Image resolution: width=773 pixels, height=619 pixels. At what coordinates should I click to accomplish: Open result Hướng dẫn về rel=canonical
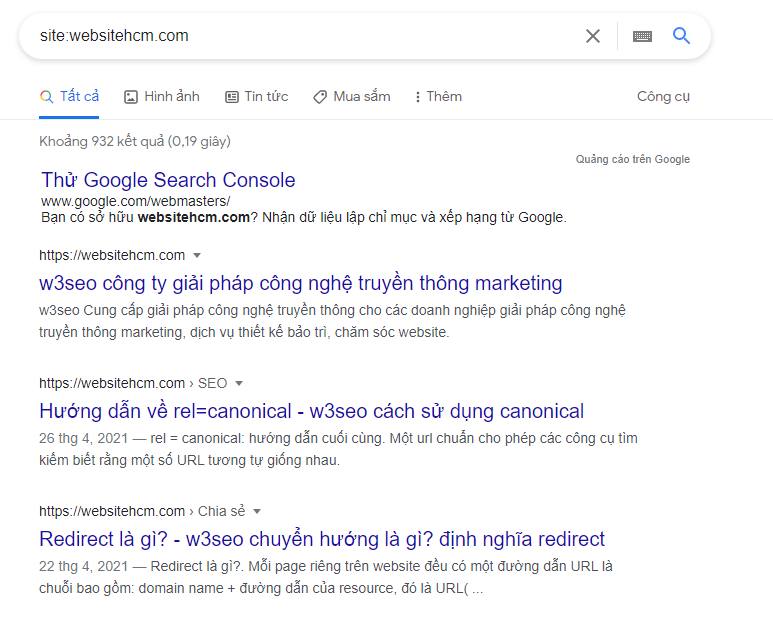coord(312,412)
